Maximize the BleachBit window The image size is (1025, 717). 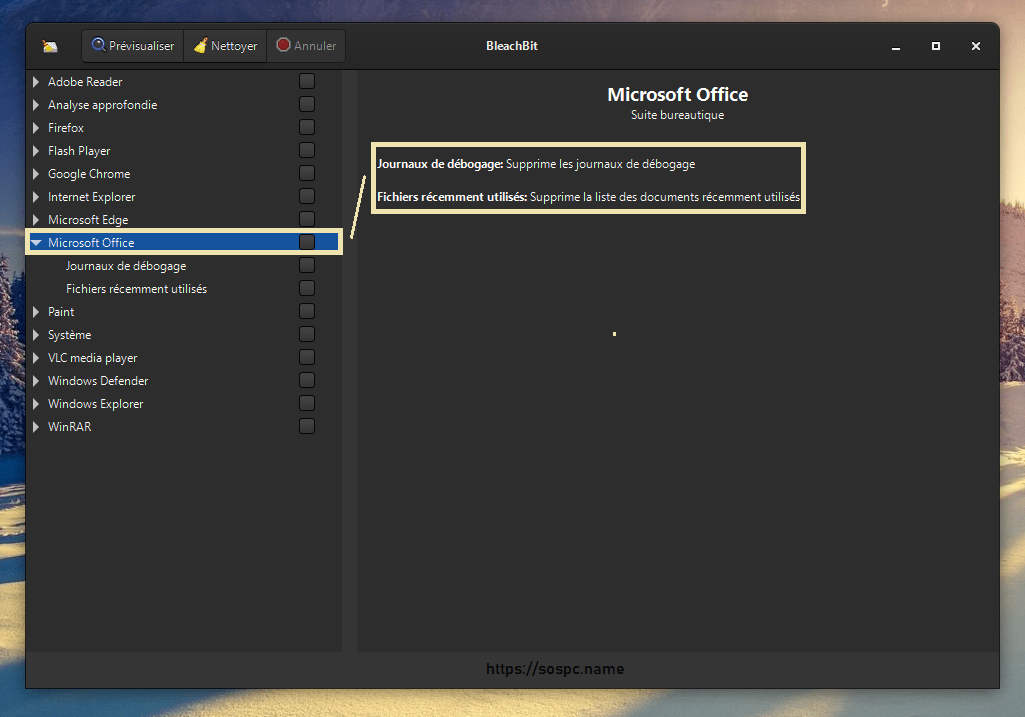coord(936,46)
